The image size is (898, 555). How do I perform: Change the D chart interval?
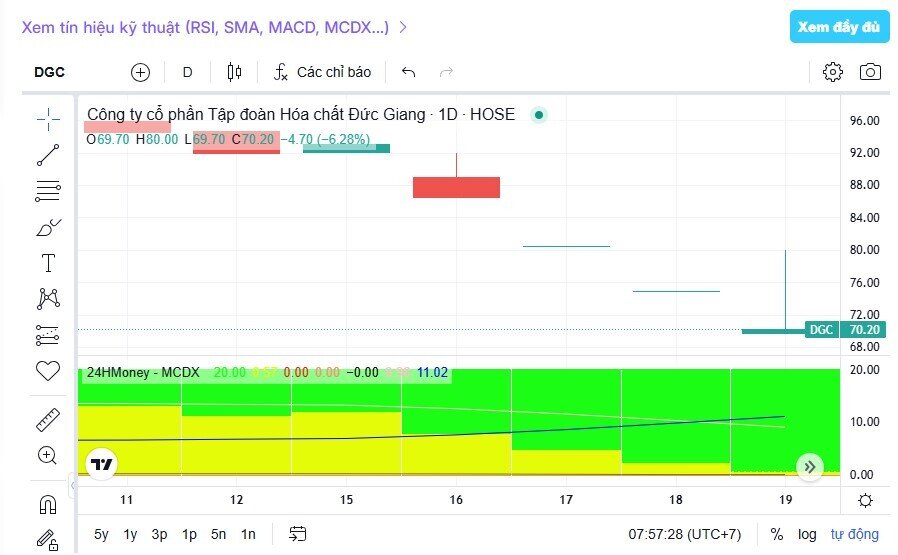click(187, 72)
